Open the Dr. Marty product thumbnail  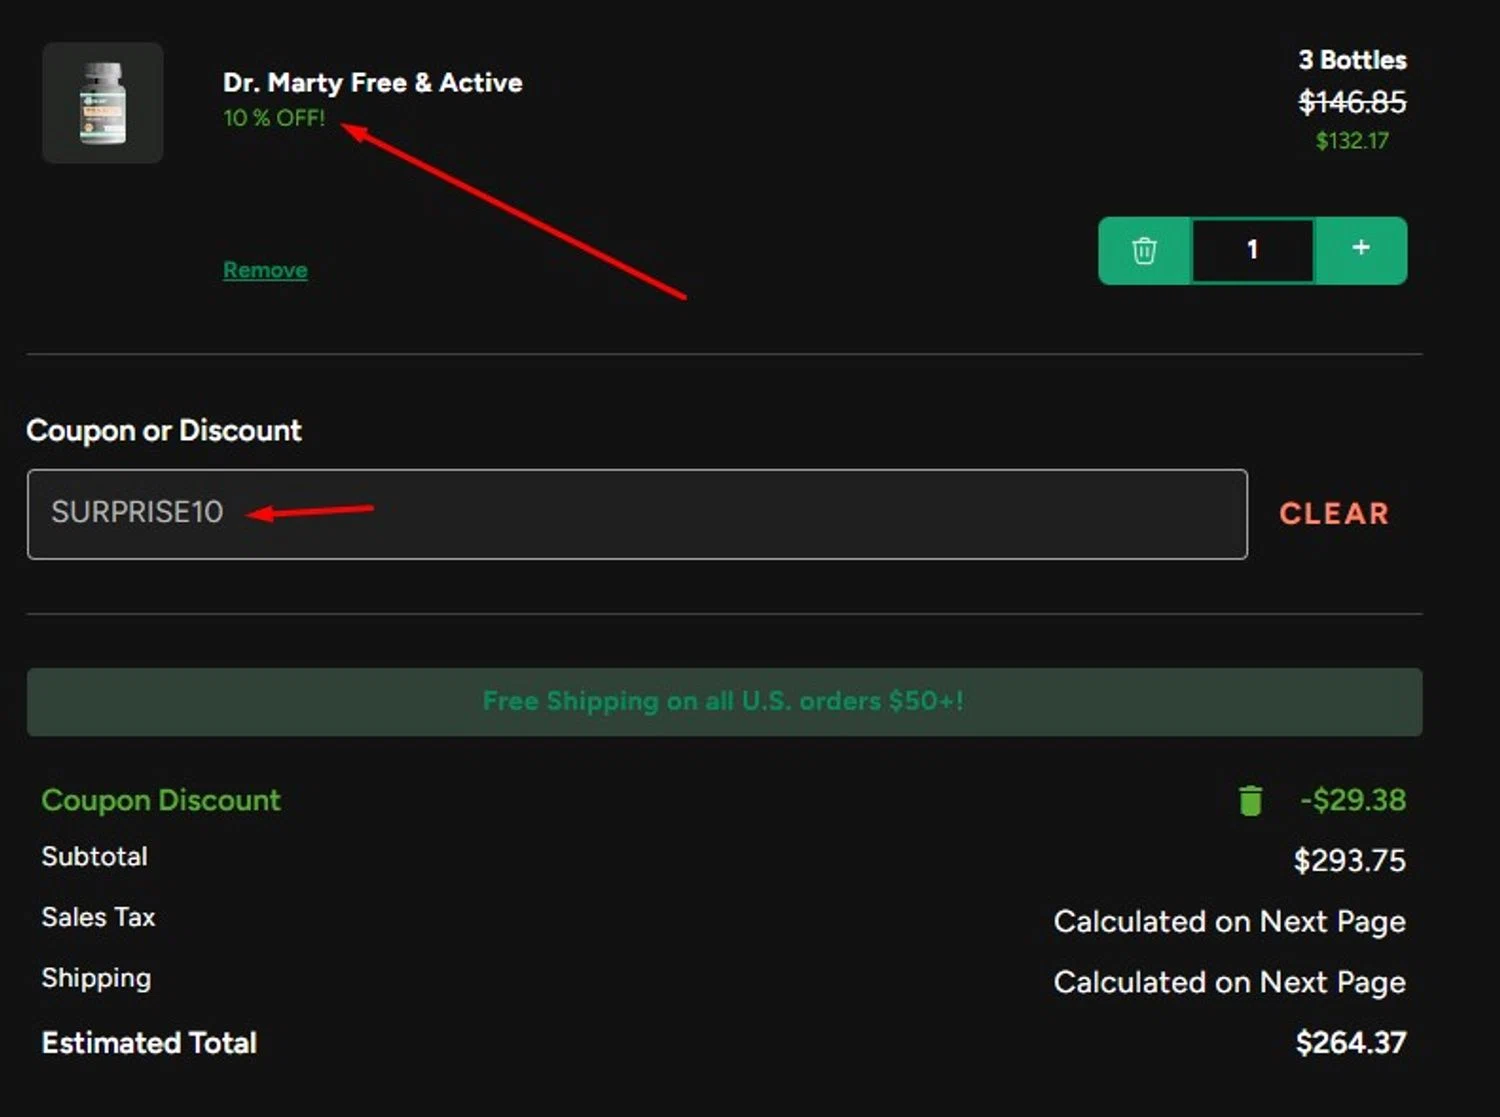(103, 103)
